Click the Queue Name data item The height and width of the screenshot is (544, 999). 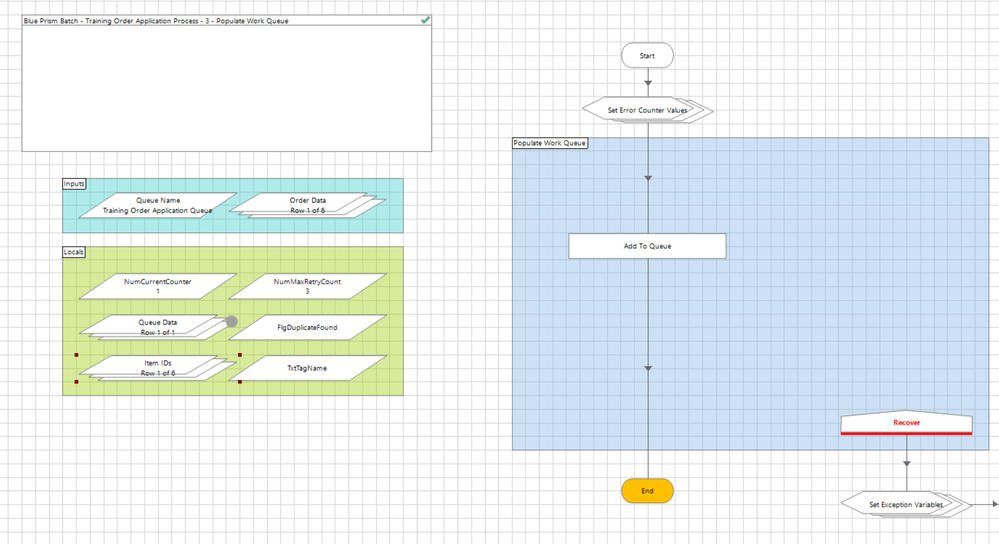(158, 205)
